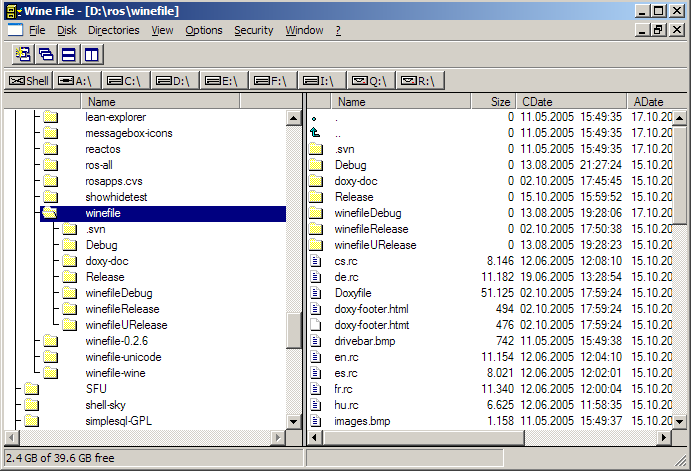Select the winefile-wine folder in tree

point(115,373)
